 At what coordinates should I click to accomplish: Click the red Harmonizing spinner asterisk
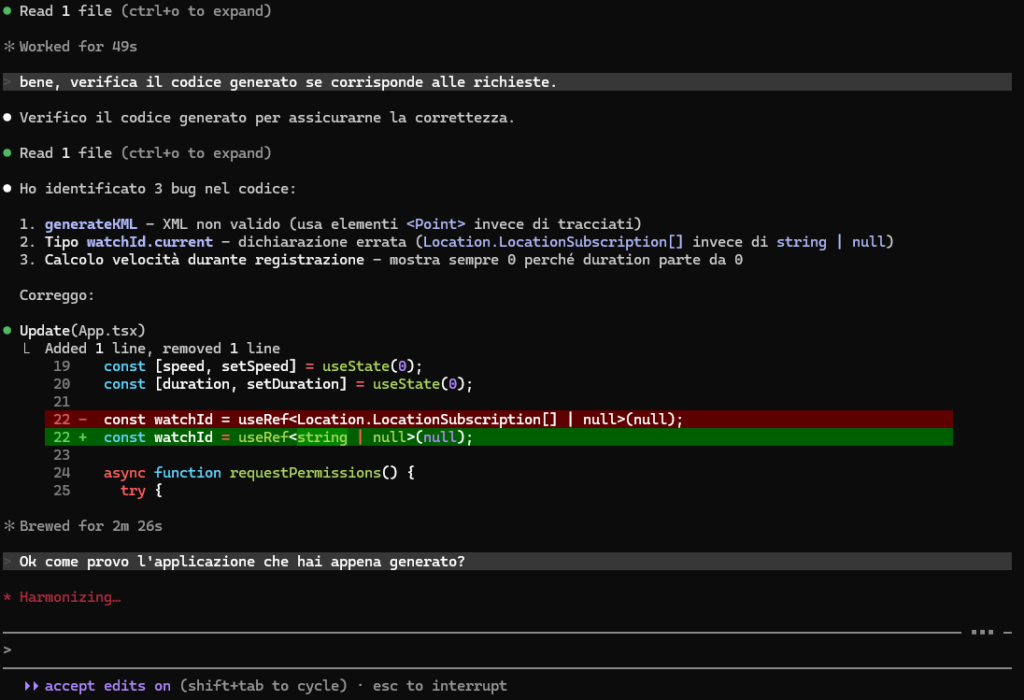tap(8, 597)
